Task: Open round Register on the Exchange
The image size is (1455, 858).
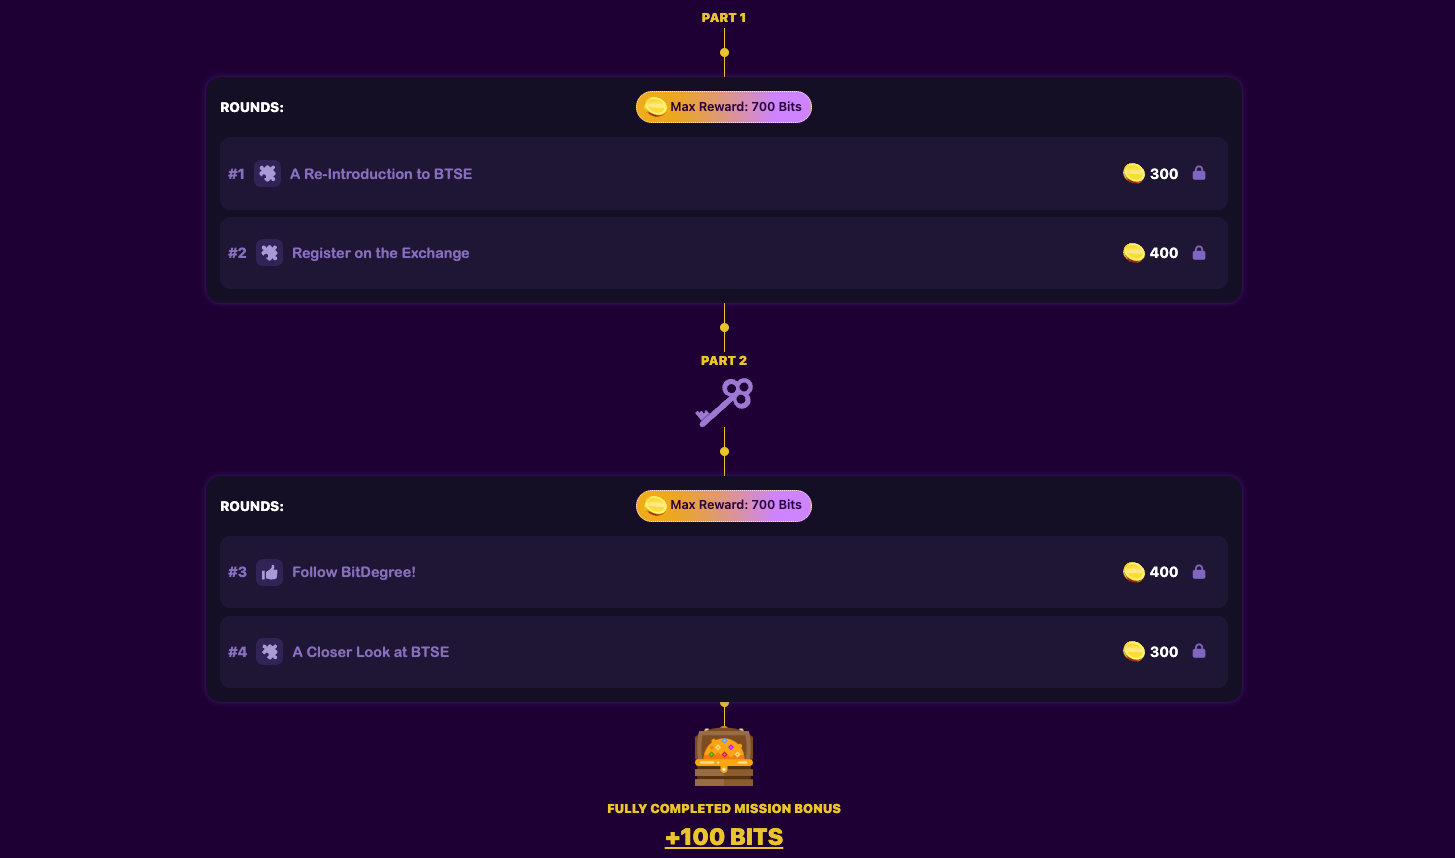Action: tap(380, 253)
